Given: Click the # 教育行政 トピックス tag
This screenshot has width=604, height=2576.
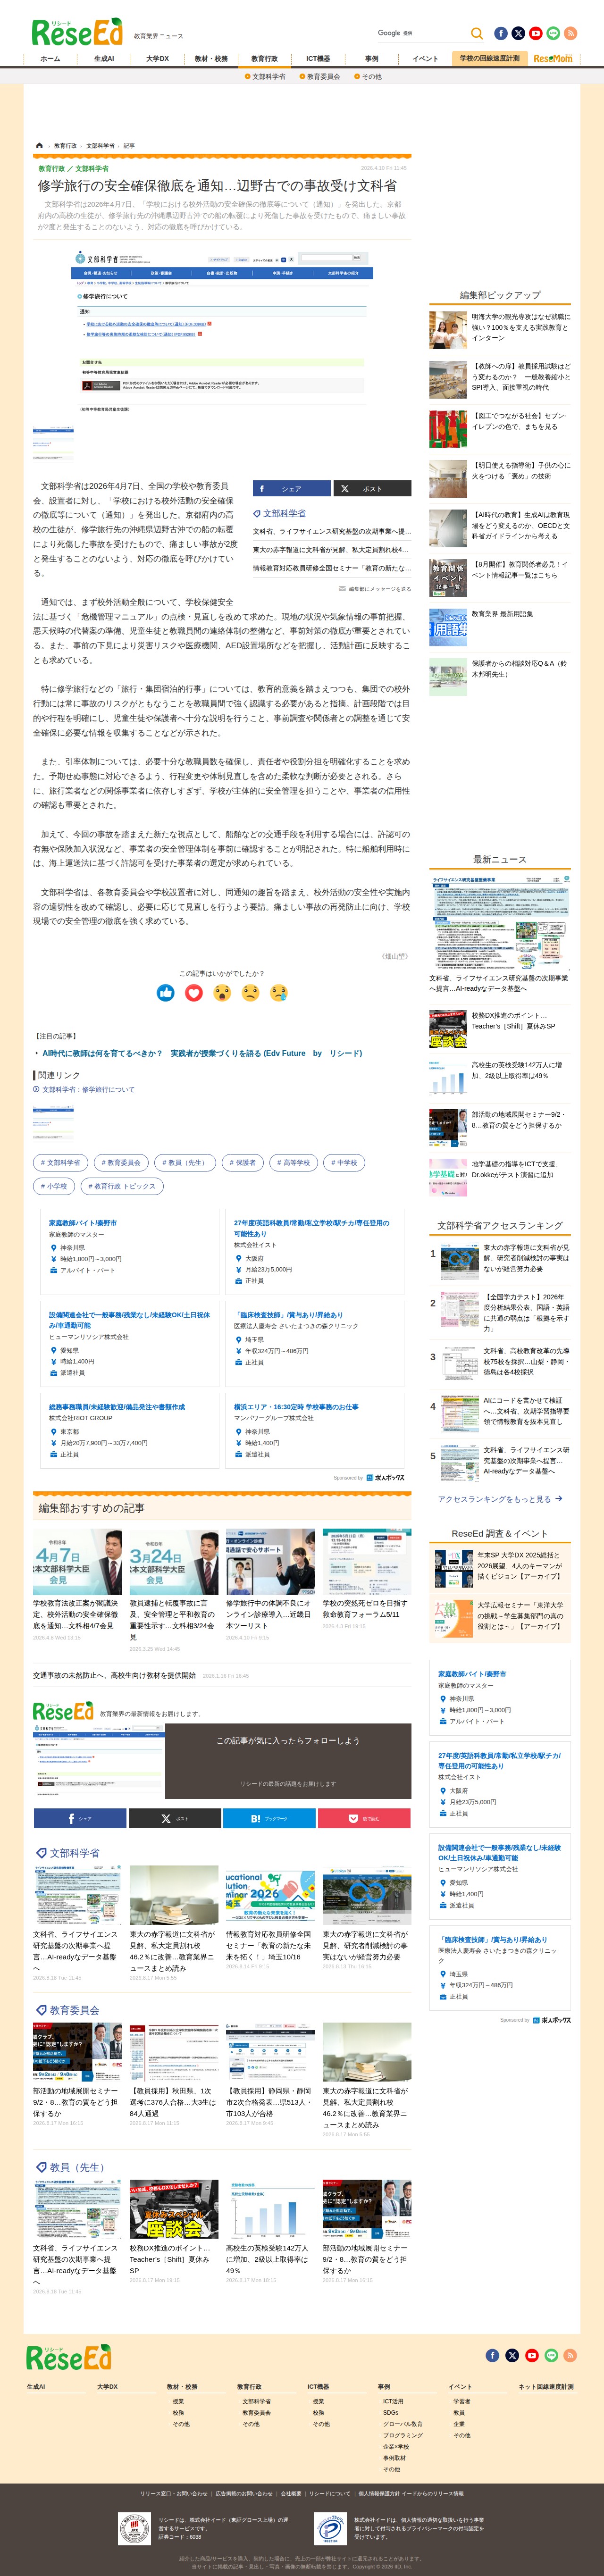Looking at the screenshot, I should (122, 1187).
